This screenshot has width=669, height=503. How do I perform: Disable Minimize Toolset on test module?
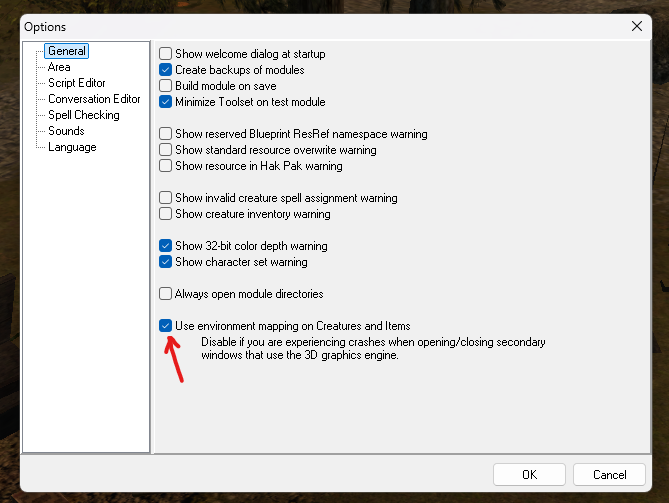[x=166, y=102]
